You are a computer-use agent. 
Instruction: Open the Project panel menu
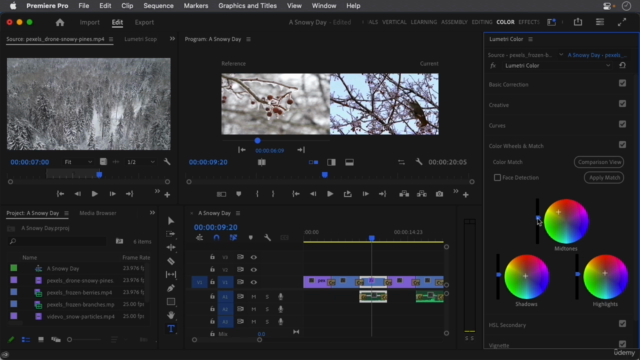click(x=66, y=213)
